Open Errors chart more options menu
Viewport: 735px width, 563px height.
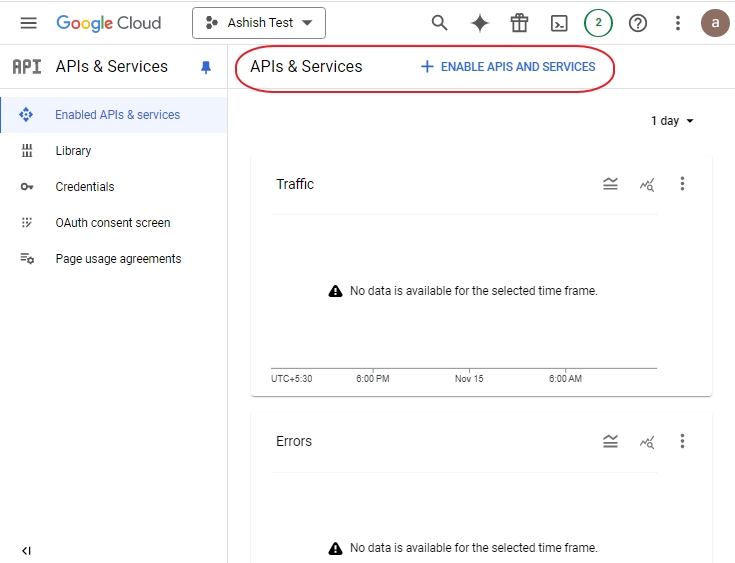[682, 441]
